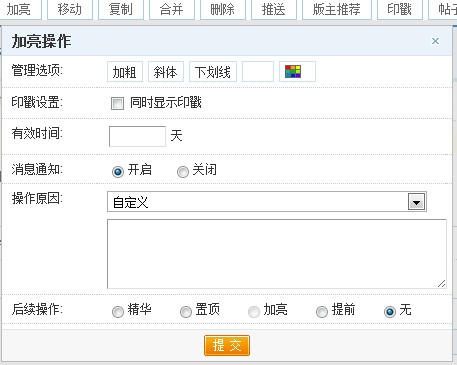The width and height of the screenshot is (457, 365).
Task: Click the 版主推荐 button
Action: 337,9
